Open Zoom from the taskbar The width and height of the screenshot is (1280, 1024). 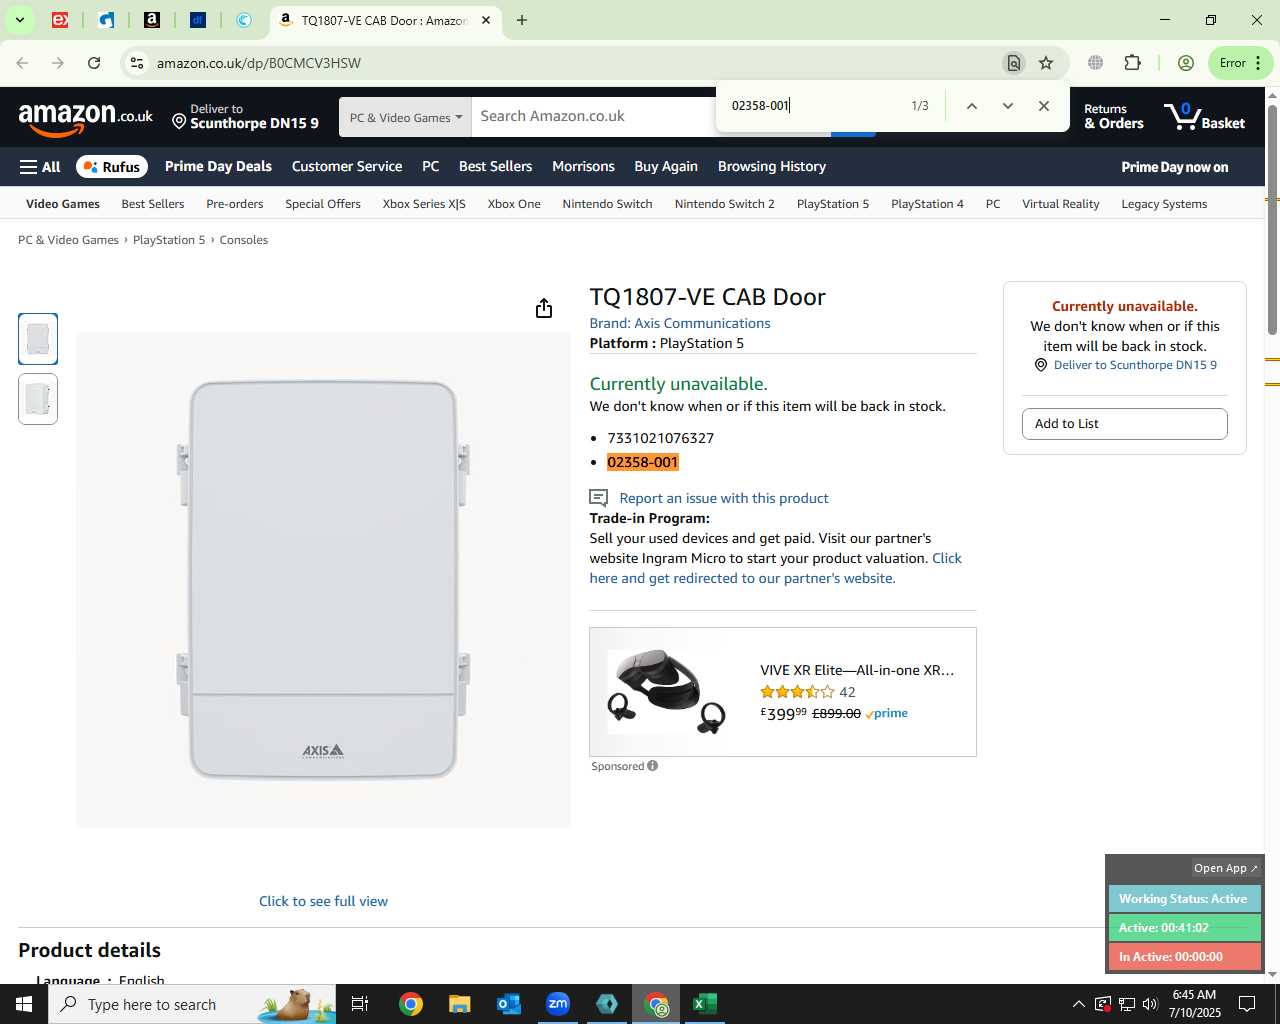pos(558,1004)
